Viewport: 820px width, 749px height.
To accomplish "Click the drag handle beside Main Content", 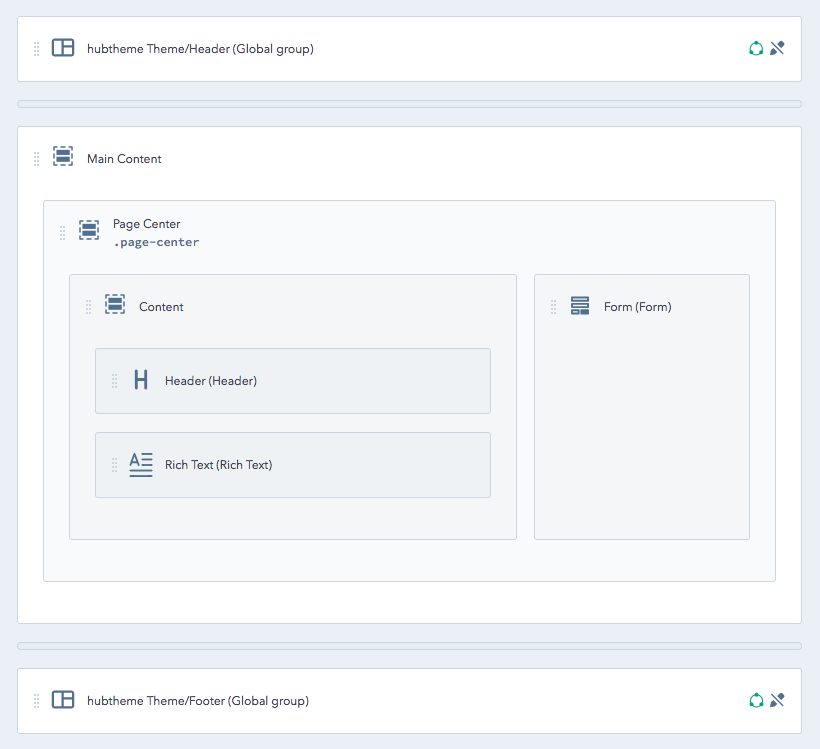I will pyautogui.click(x=37, y=158).
